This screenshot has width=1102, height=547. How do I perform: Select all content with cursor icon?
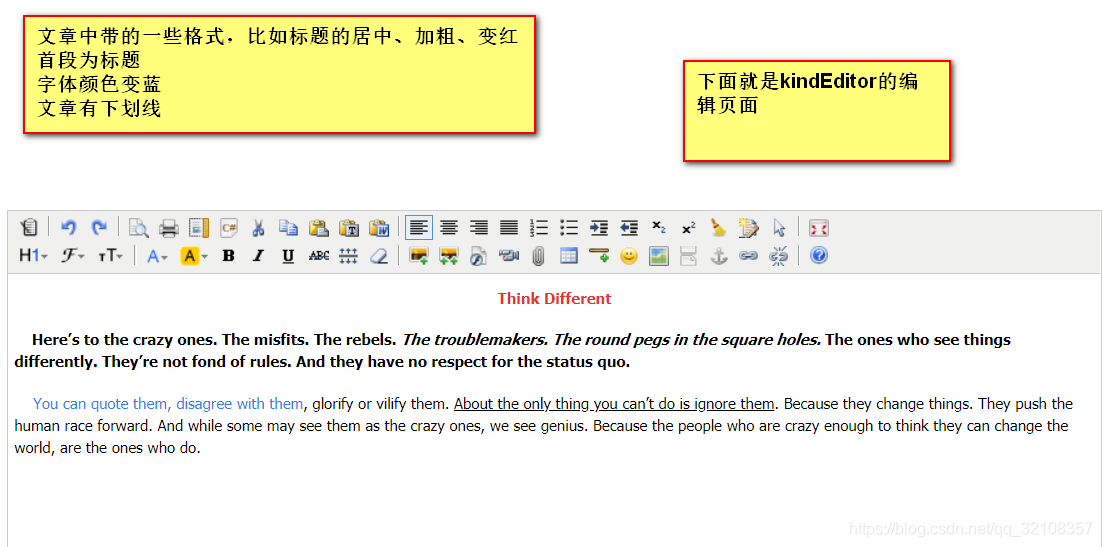coord(779,228)
